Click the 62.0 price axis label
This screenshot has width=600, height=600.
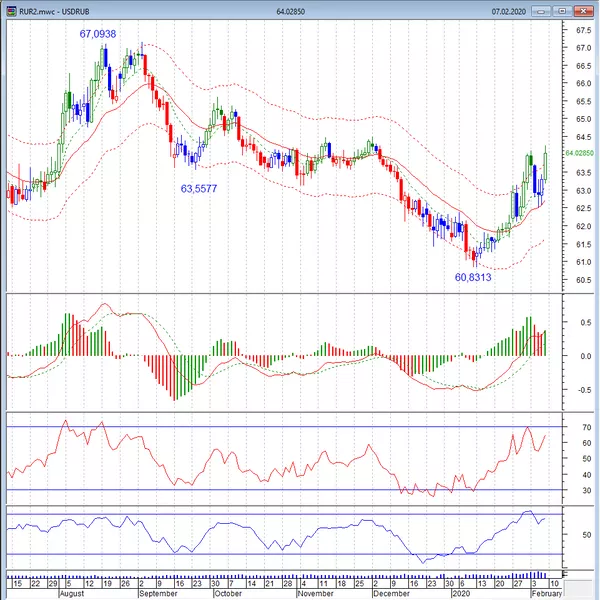[584, 227]
